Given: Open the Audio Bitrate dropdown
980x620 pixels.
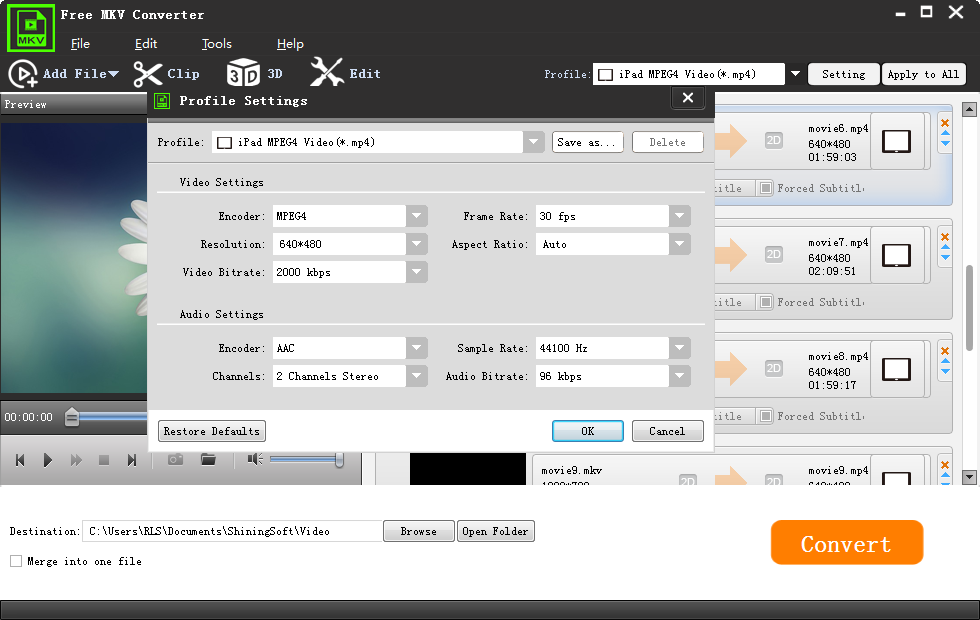Looking at the screenshot, I should (x=679, y=376).
